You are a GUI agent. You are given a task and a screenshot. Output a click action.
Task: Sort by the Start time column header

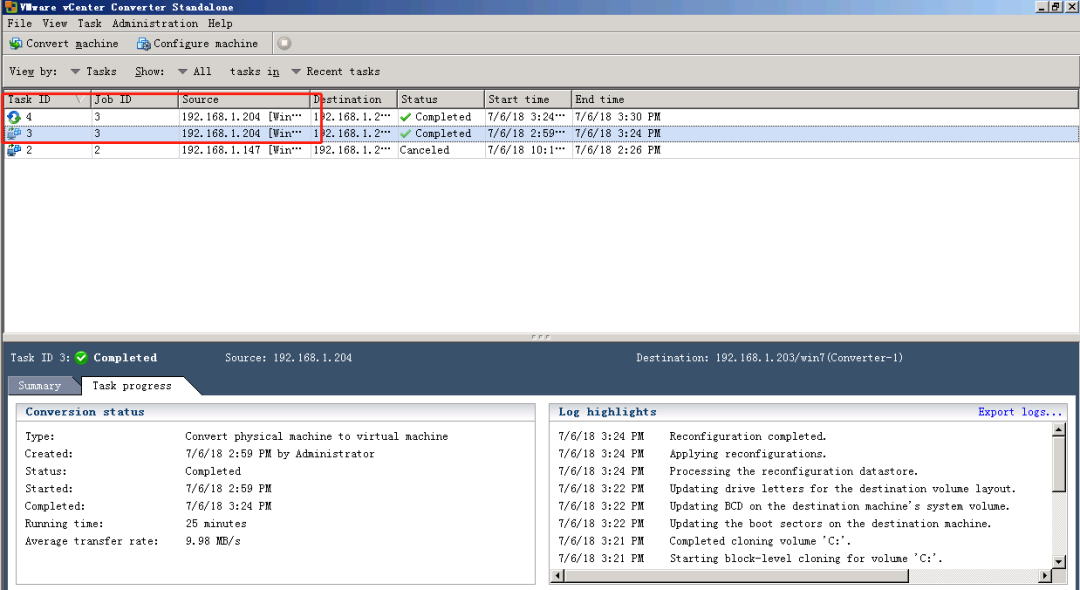(528, 99)
